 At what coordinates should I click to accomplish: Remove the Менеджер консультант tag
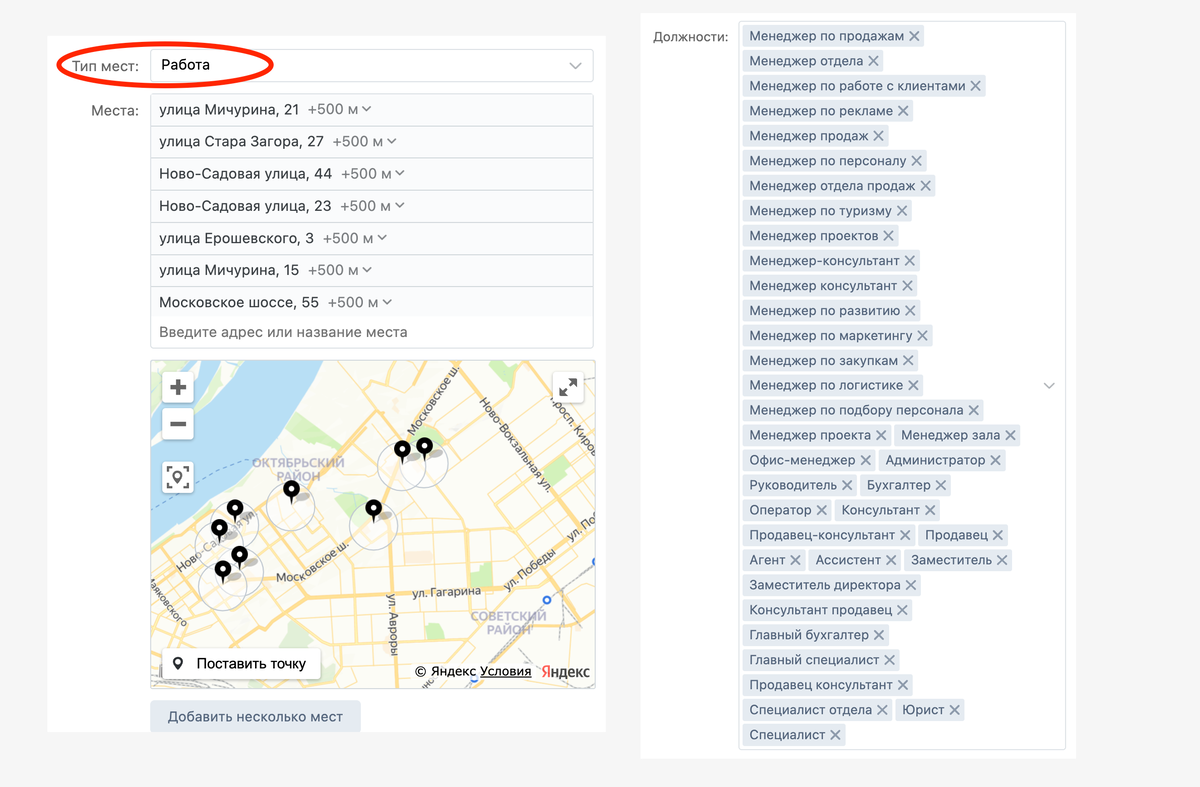tap(907, 286)
